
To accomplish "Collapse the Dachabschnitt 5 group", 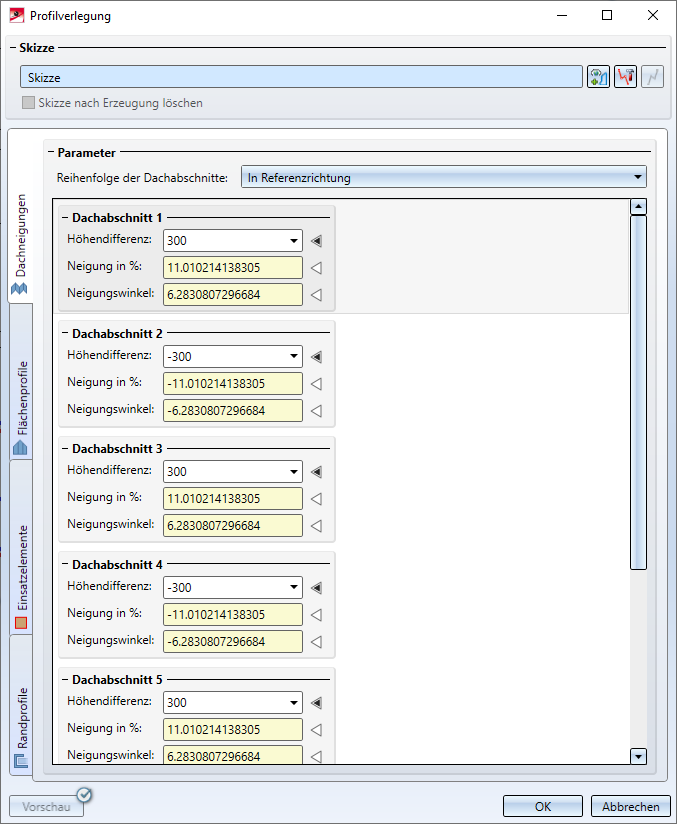I will click(x=65, y=679).
